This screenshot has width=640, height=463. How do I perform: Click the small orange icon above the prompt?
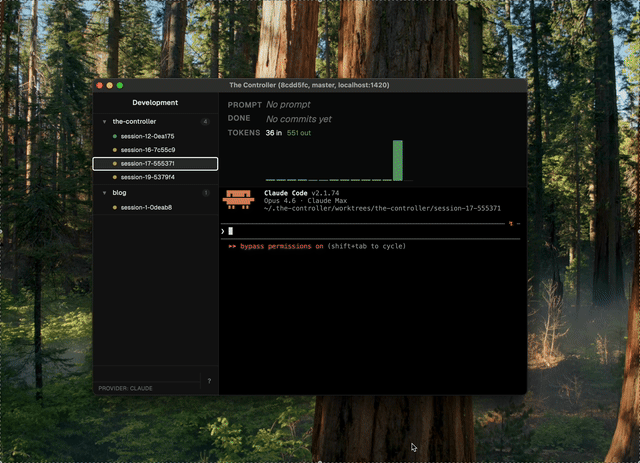511,223
